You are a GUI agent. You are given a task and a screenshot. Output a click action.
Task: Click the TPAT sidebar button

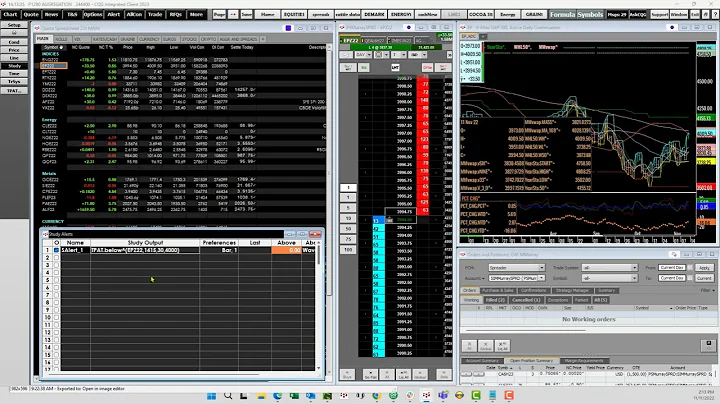[14, 90]
